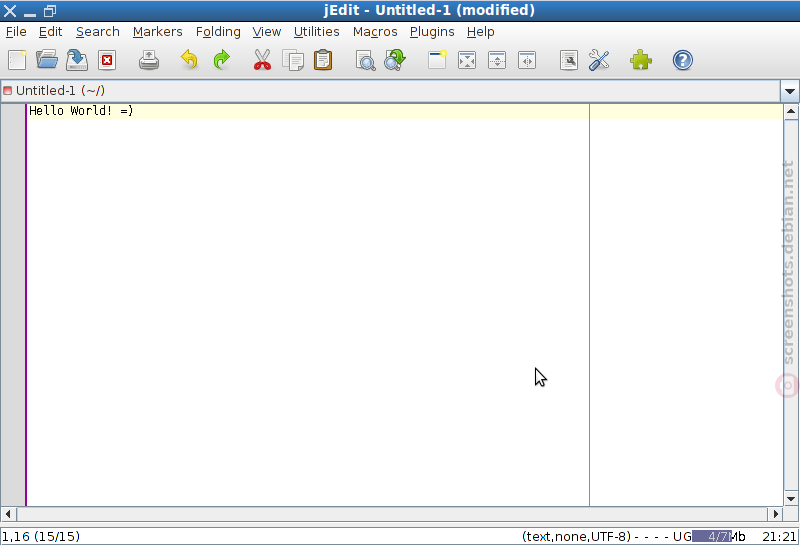The image size is (800, 546).
Task: Save the buffer with the save icon
Action: tap(77, 60)
